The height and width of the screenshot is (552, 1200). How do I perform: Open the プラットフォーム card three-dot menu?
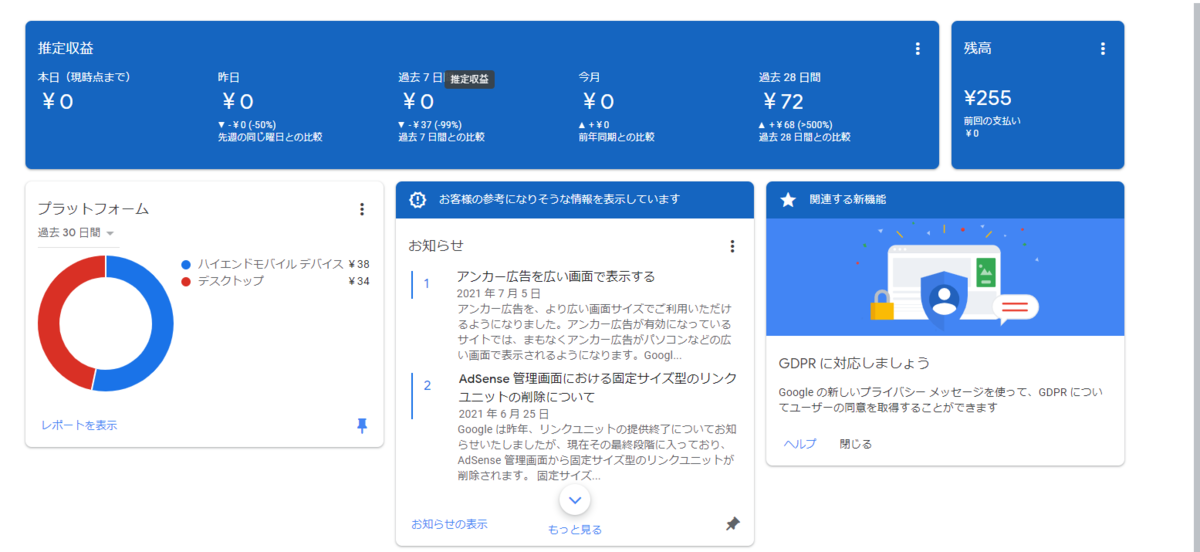362,209
